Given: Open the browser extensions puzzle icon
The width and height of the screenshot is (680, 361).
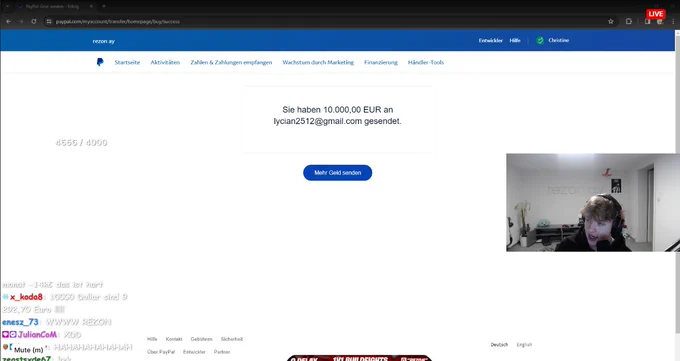Looking at the screenshot, I should point(629,21).
